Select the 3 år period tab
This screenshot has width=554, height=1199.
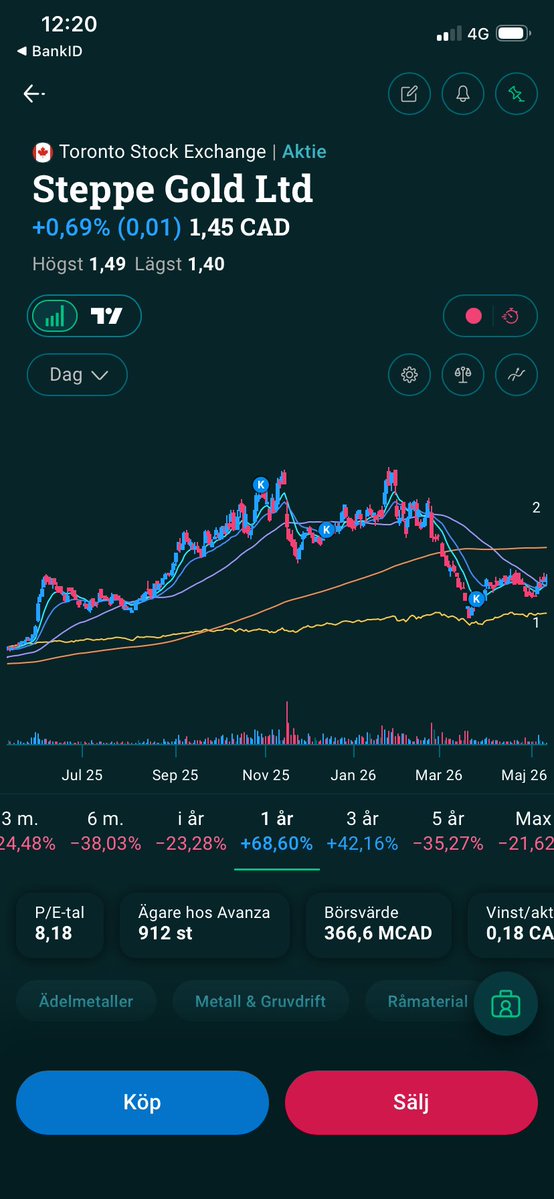362,831
